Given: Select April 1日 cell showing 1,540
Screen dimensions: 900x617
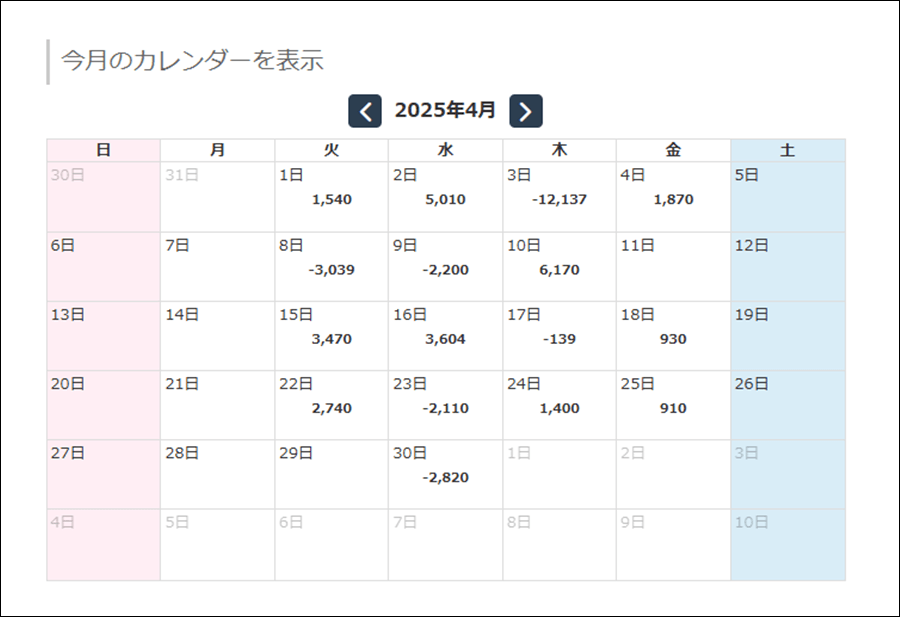Looking at the screenshot, I should (x=331, y=197).
